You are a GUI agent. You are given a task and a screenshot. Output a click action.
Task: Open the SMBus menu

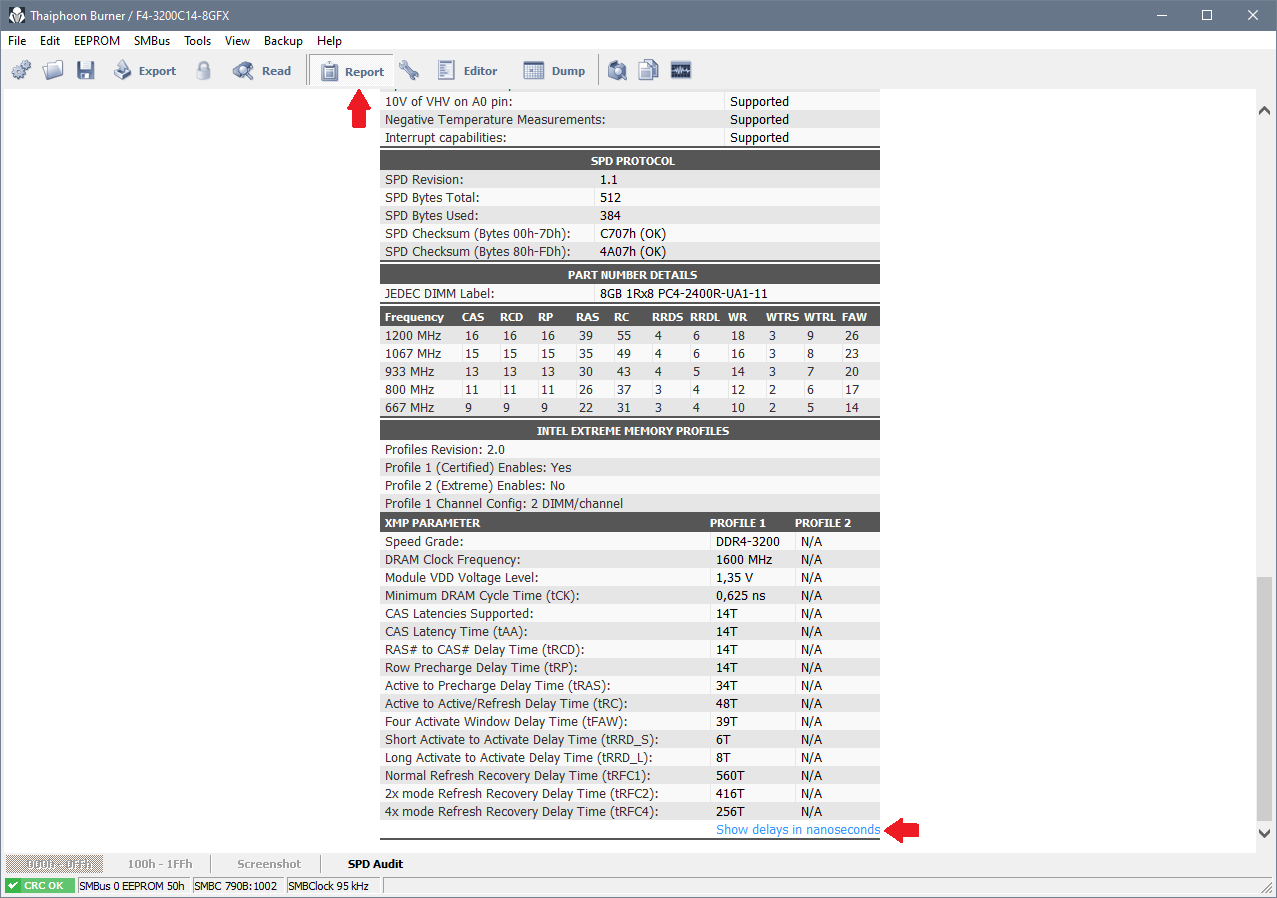tap(152, 41)
